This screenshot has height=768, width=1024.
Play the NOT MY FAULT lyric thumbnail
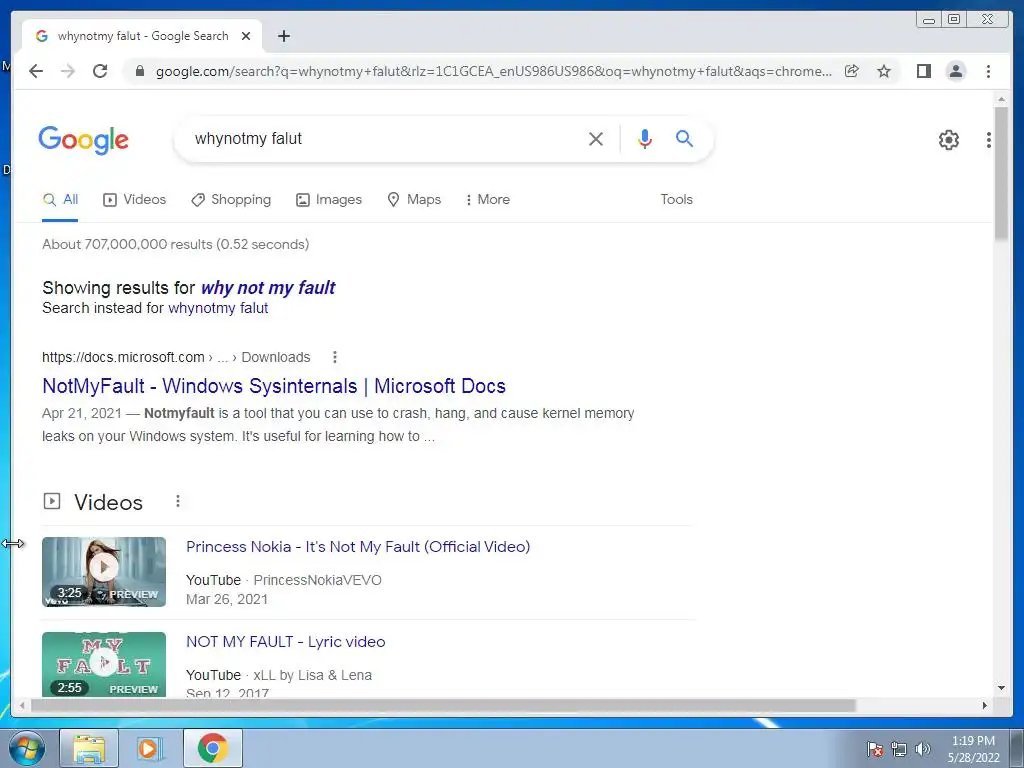(104, 664)
